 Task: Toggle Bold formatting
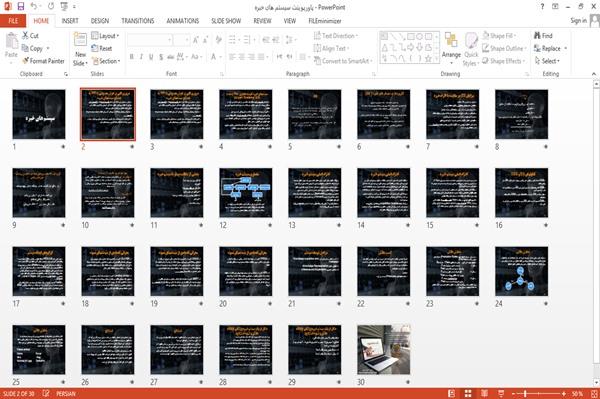(x=132, y=57)
